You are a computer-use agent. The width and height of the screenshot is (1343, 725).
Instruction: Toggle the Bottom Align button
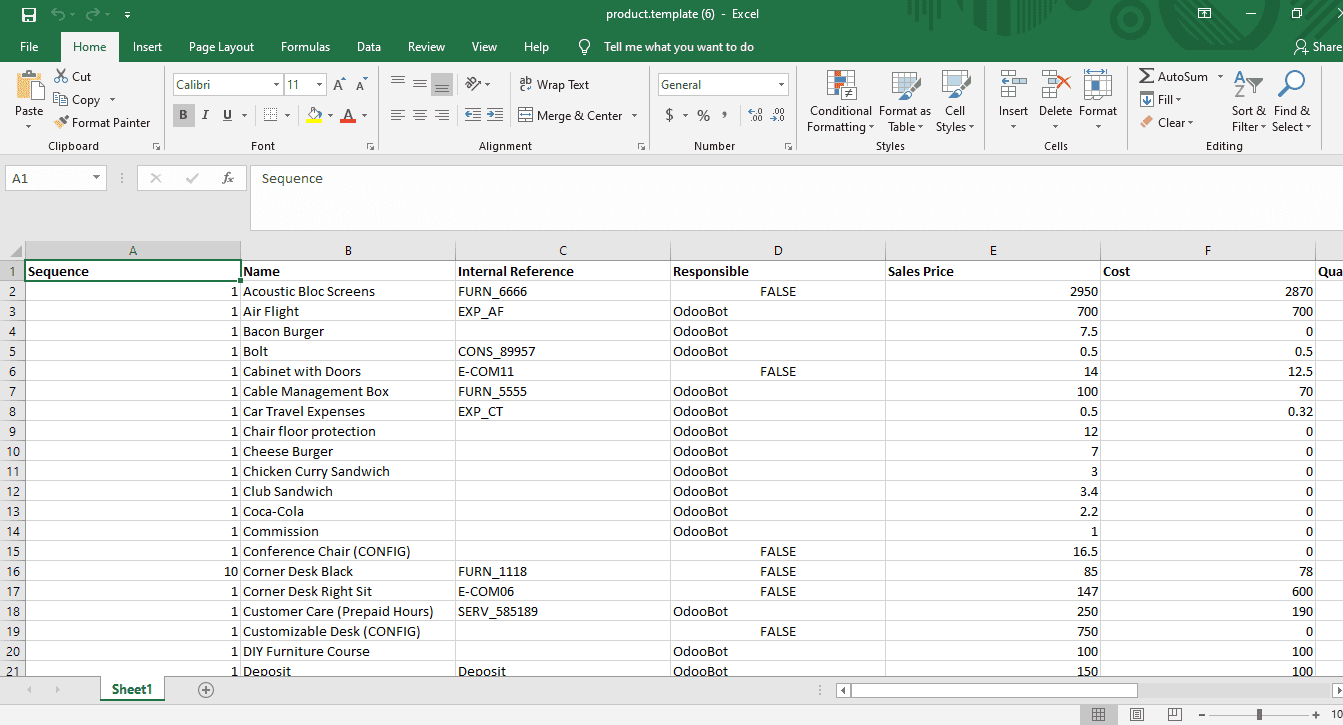442,84
